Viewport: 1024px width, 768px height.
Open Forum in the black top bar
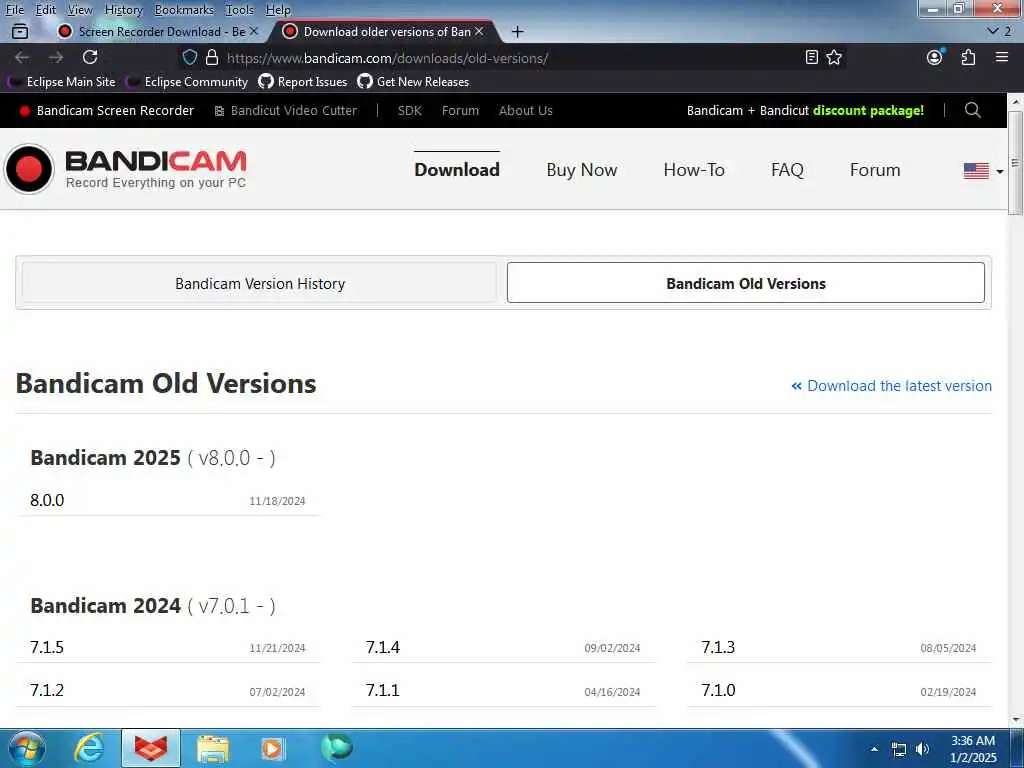click(x=460, y=110)
